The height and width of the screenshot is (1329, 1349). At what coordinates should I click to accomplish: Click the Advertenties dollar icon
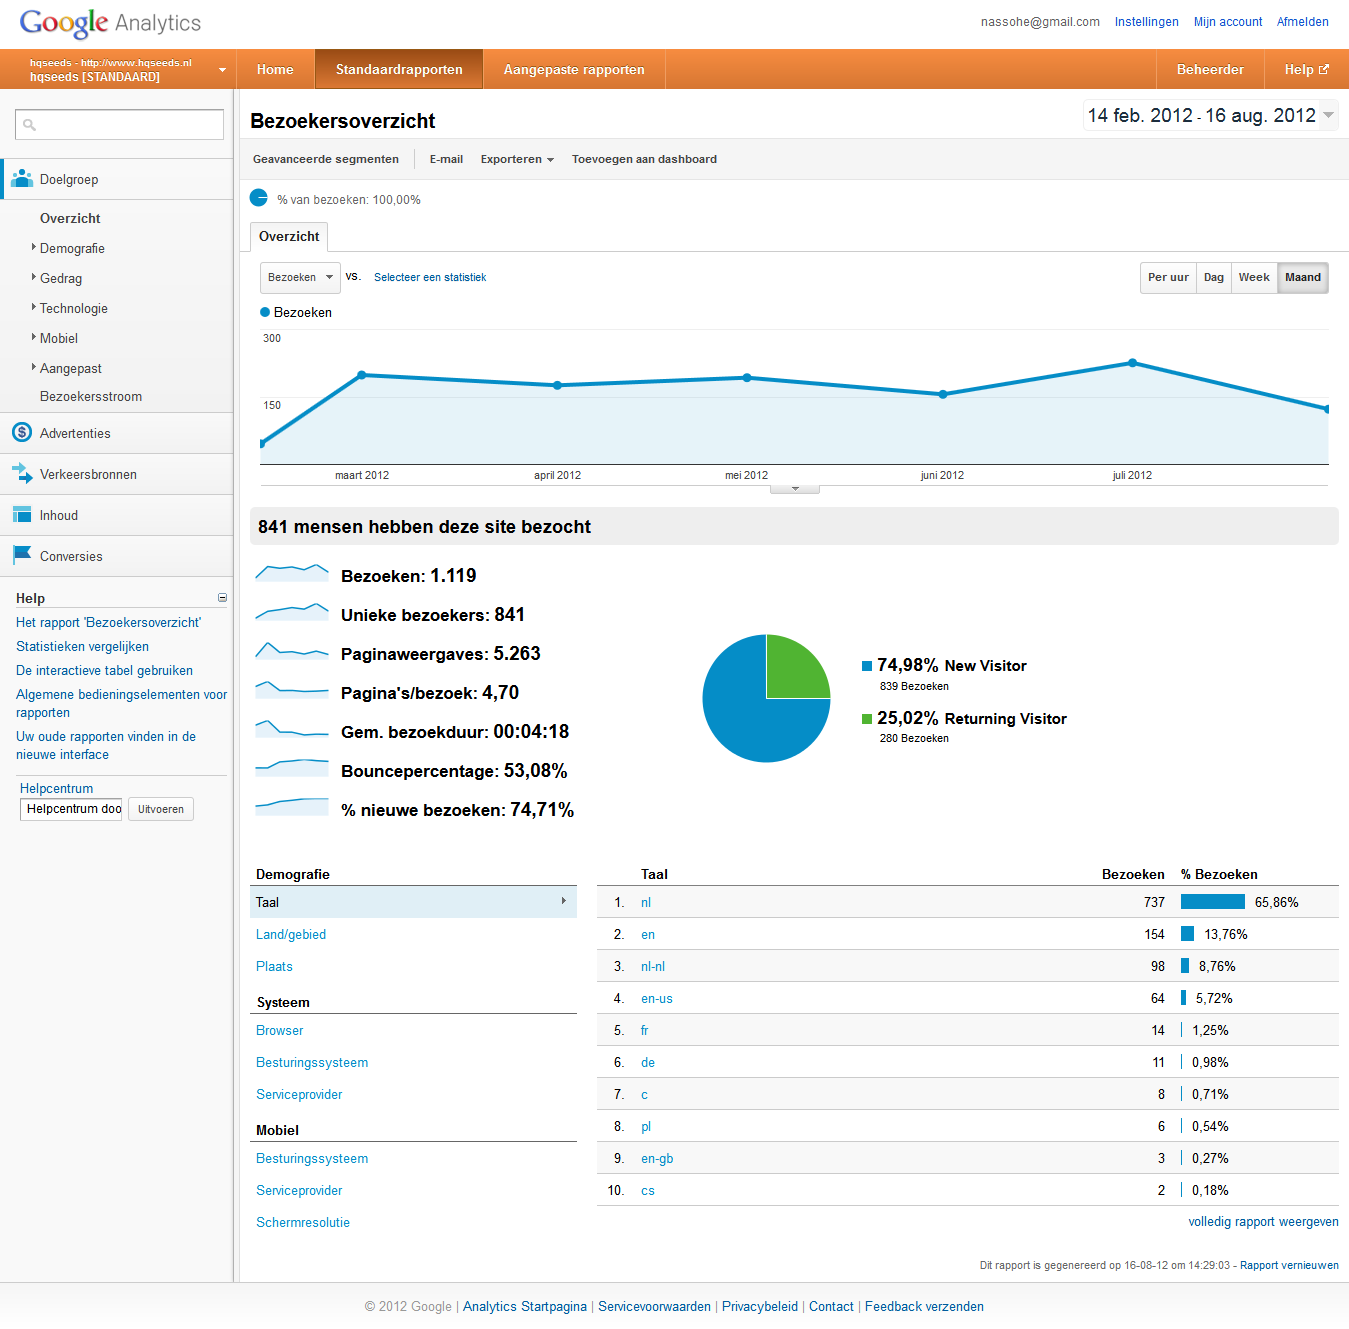point(22,432)
